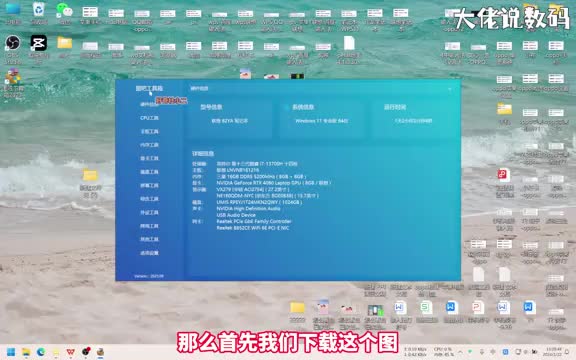
Task: Click the DDR5 5200MHz memory row
Action: (261, 177)
